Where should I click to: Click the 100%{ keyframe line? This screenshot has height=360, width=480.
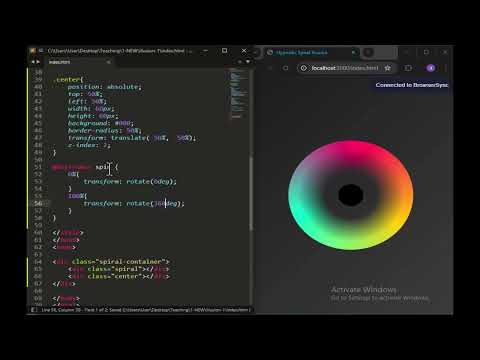tap(77, 196)
